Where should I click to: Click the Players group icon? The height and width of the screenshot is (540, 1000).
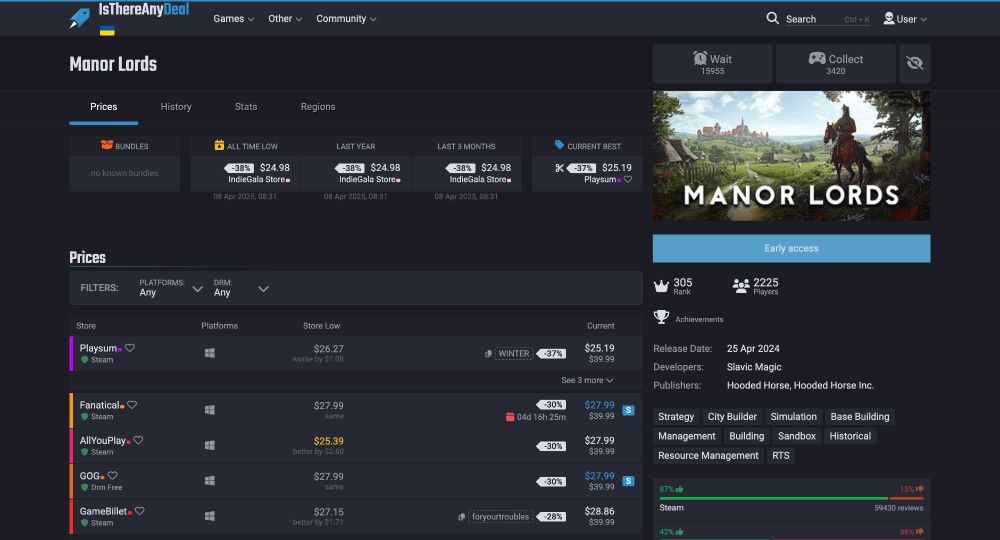click(x=740, y=286)
